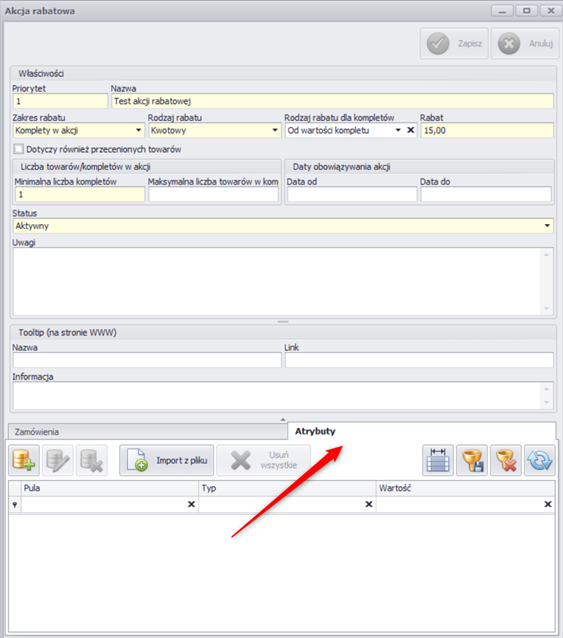
Task: Clear the Pula column filter
Action: click(191, 504)
